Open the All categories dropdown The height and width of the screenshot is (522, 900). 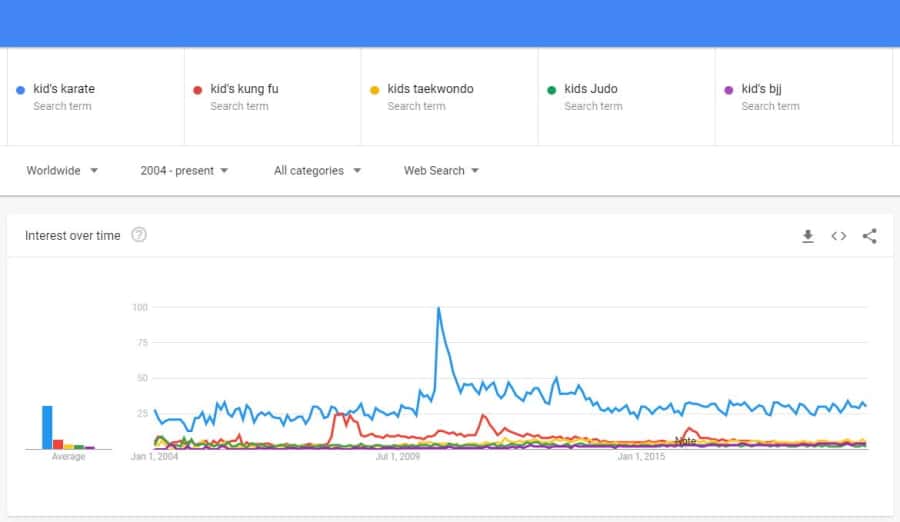point(317,171)
